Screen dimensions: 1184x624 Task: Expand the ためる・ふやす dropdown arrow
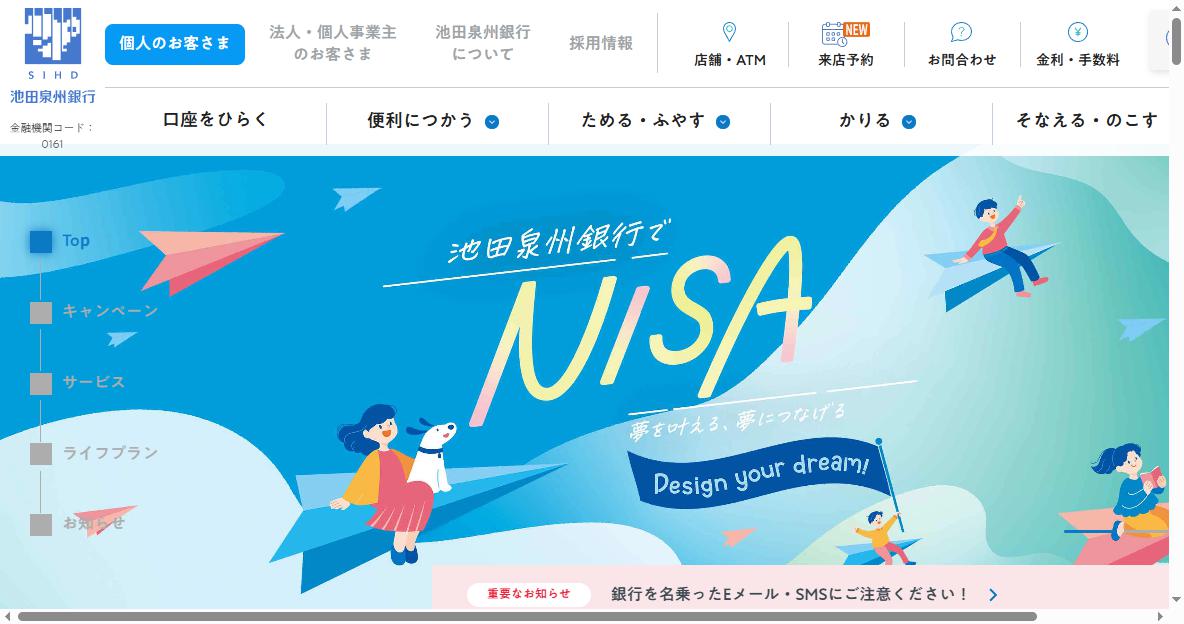pos(723,122)
